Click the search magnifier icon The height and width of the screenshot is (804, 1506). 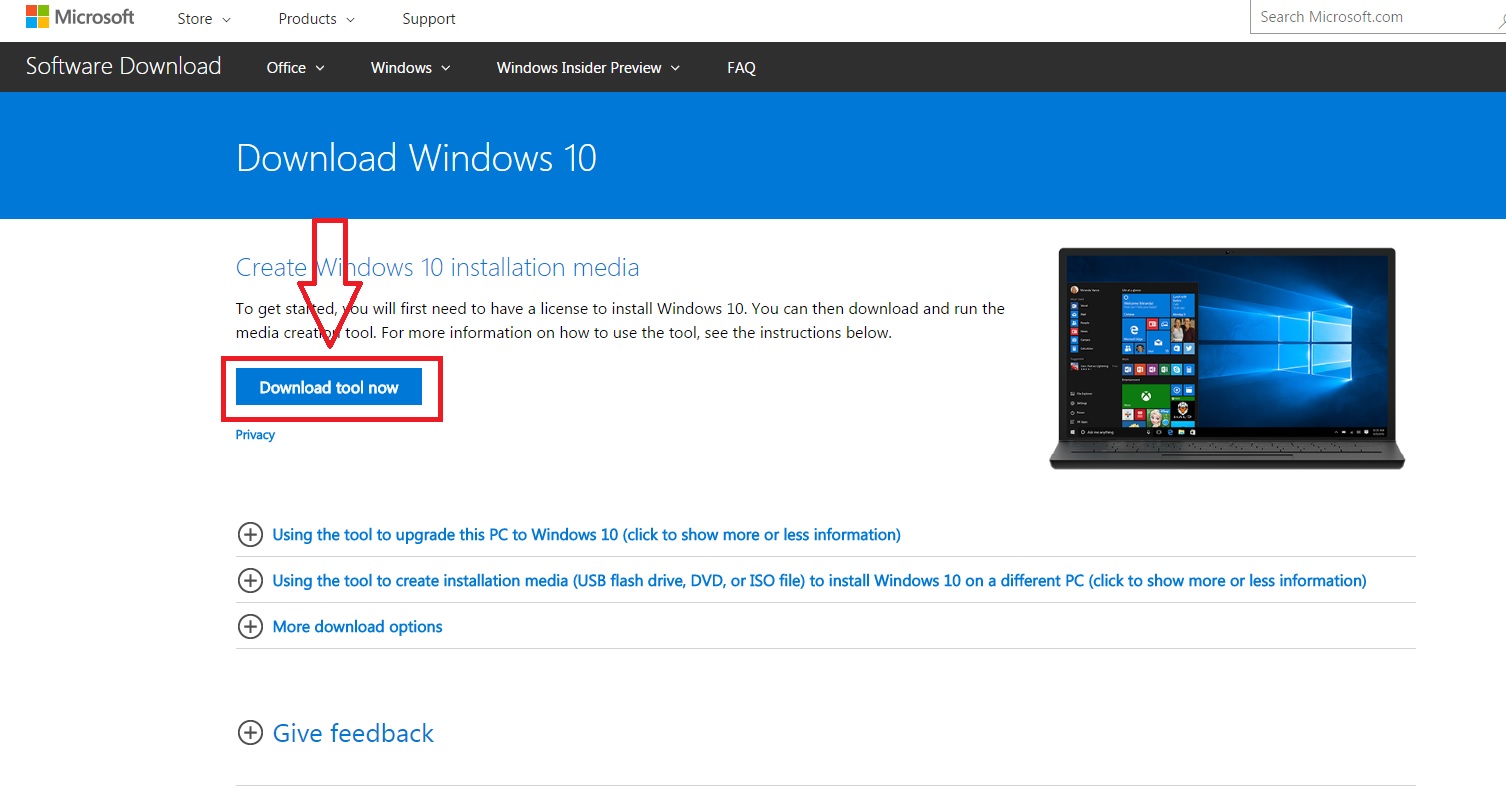(x=1500, y=16)
